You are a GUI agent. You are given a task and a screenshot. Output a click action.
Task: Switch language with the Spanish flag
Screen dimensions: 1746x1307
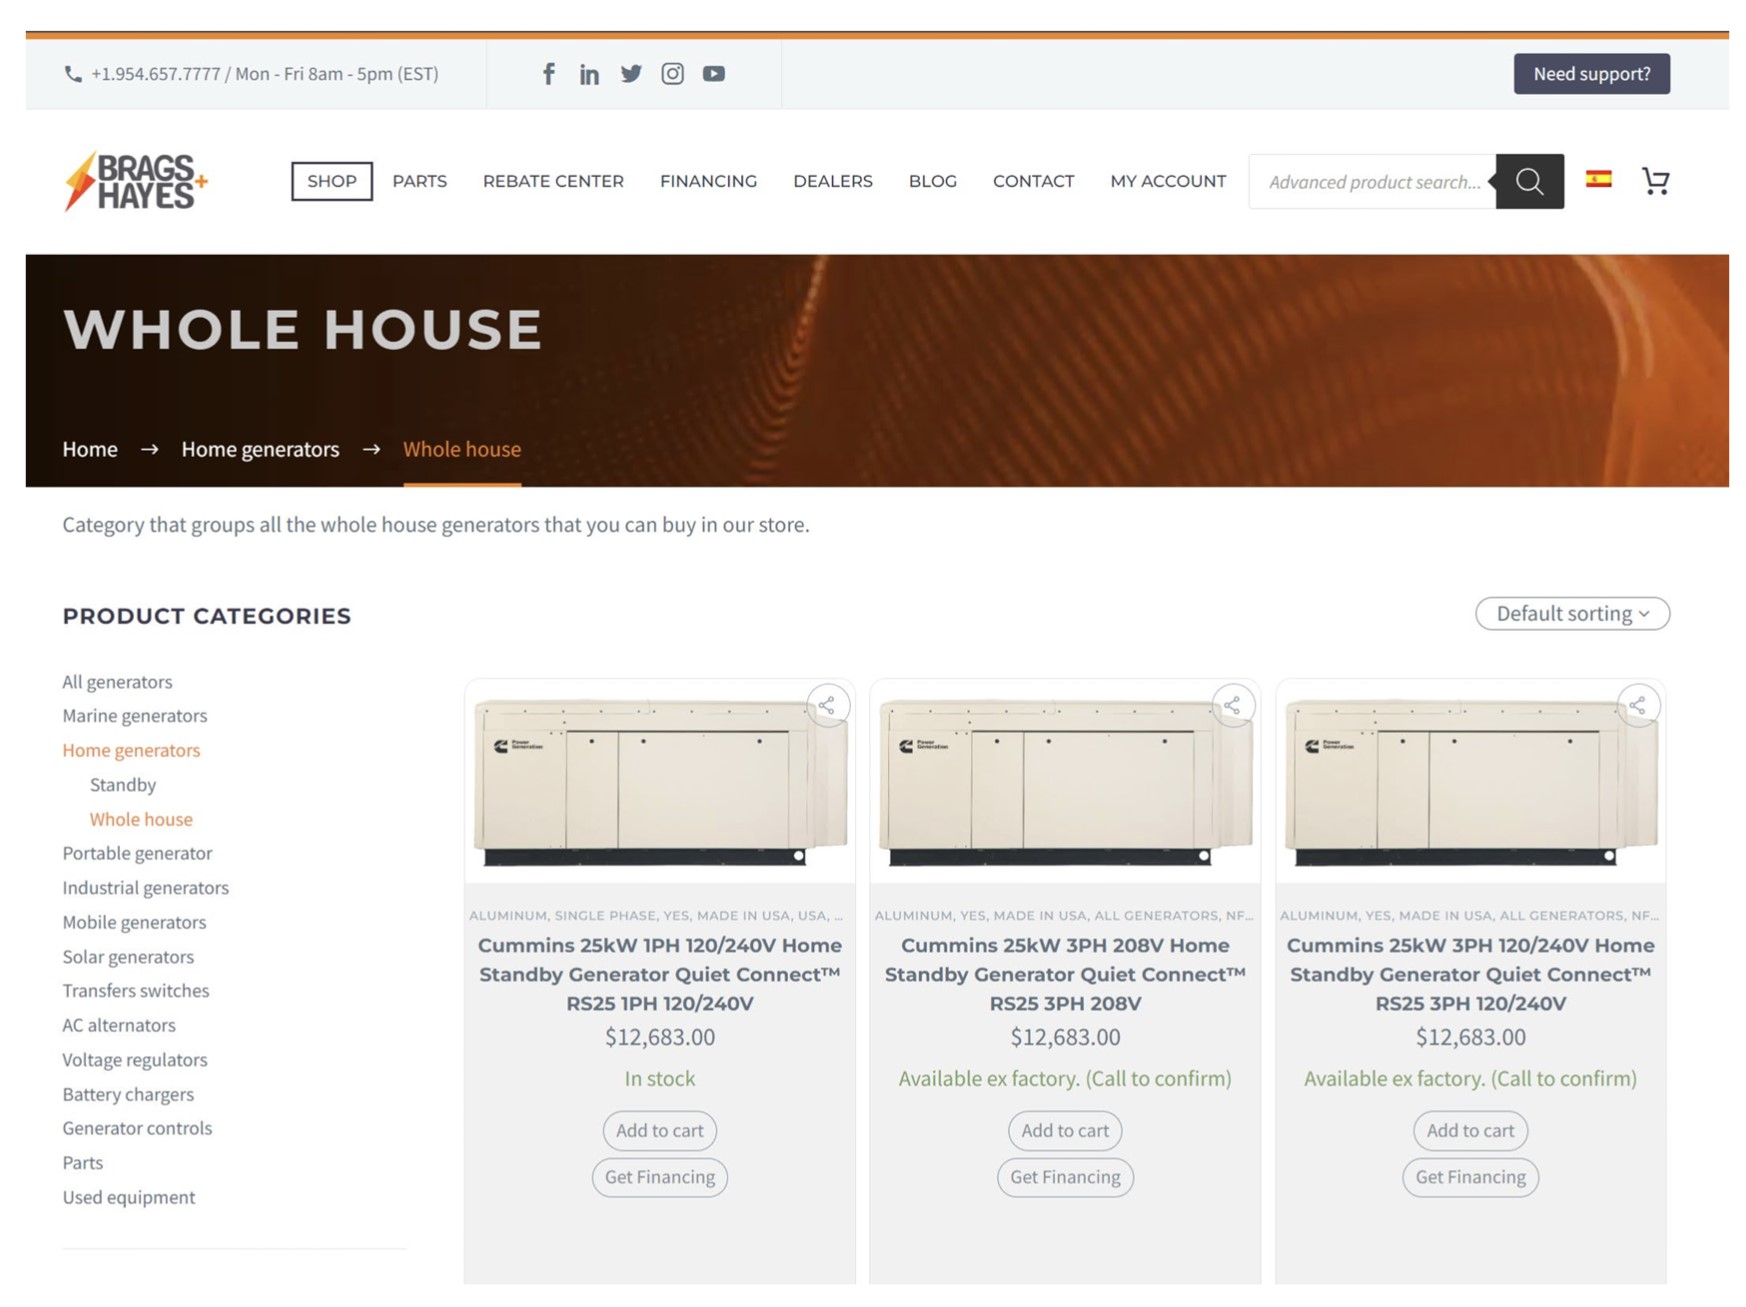coord(1598,179)
